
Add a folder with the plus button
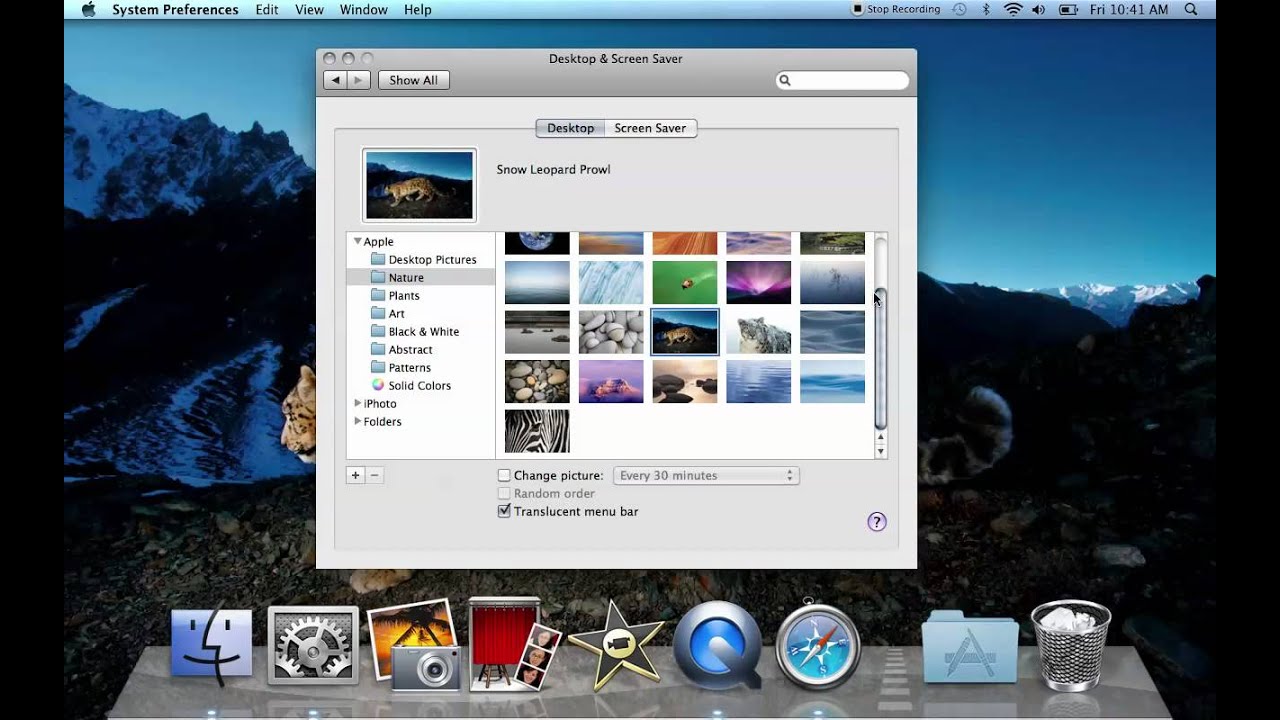[355, 476]
